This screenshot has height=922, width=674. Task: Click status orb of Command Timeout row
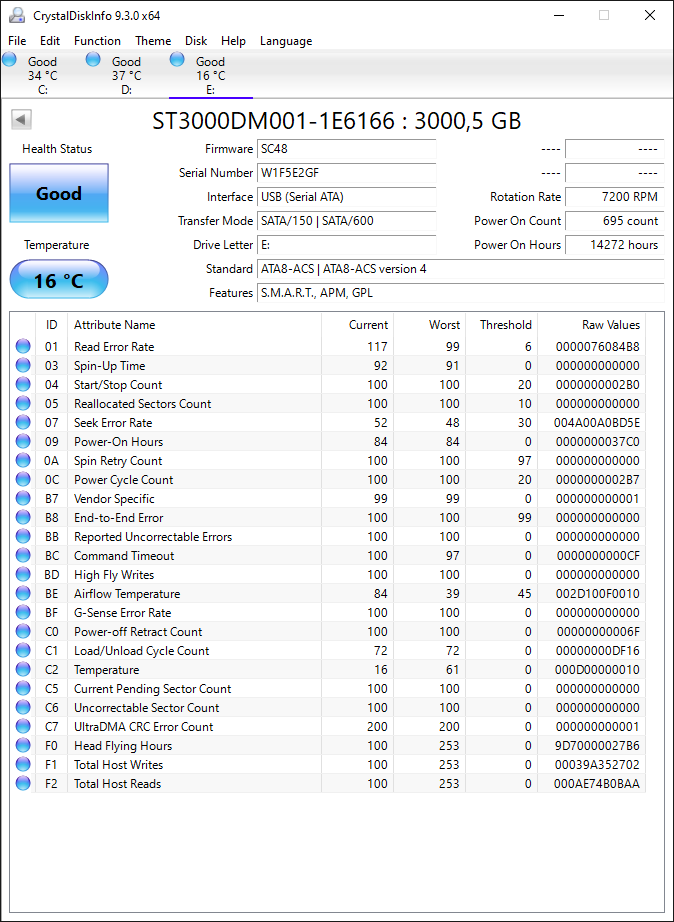[x=23, y=556]
